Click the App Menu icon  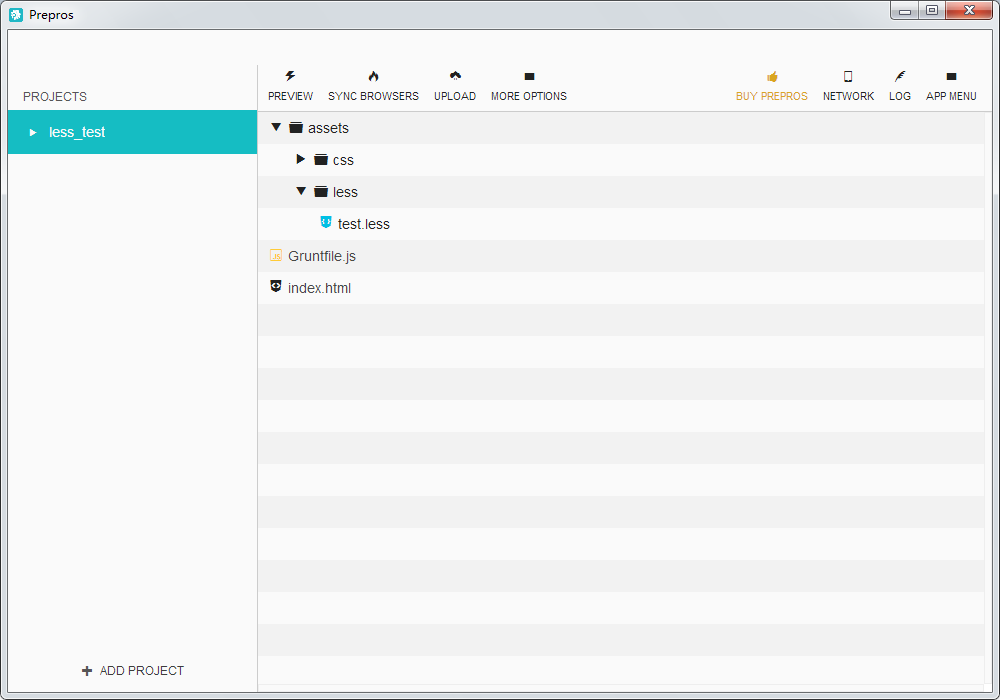coord(952,77)
